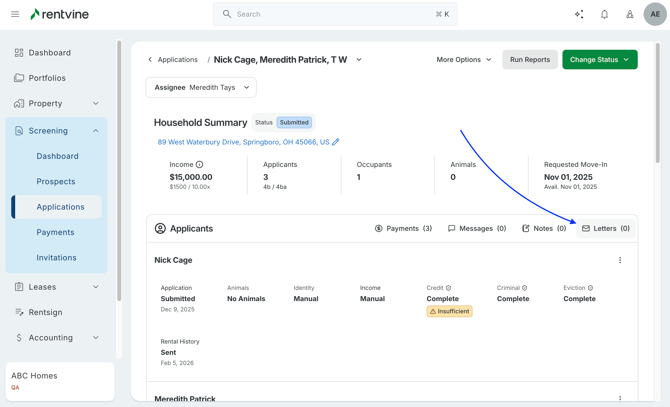This screenshot has width=670, height=407.
Task: Select Prospects in the Screening submenu
Action: point(56,182)
